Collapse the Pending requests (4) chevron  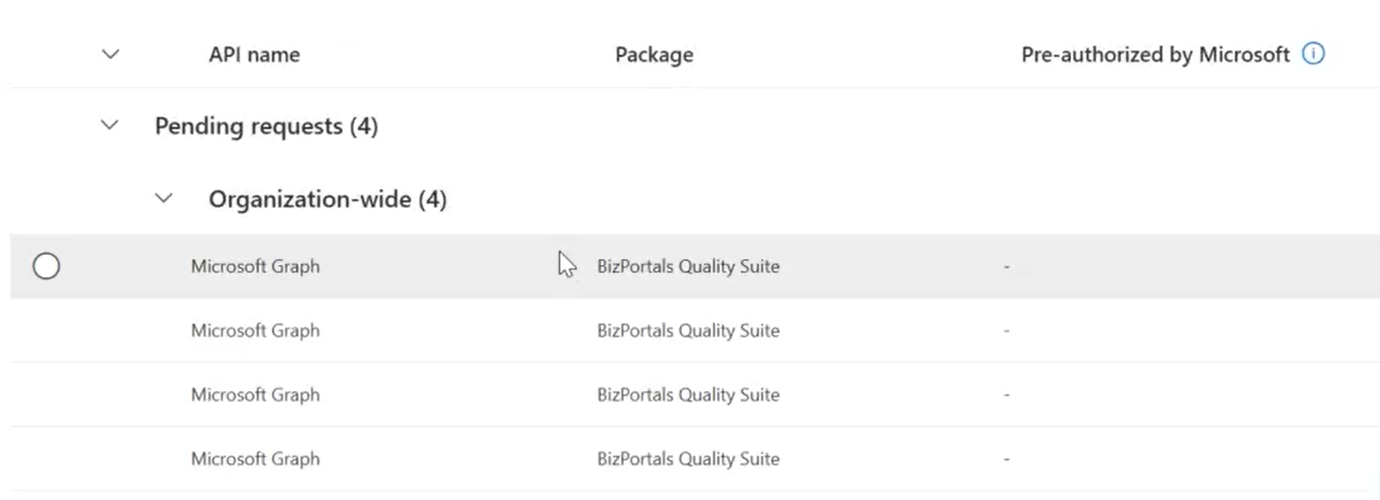pyautogui.click(x=110, y=126)
